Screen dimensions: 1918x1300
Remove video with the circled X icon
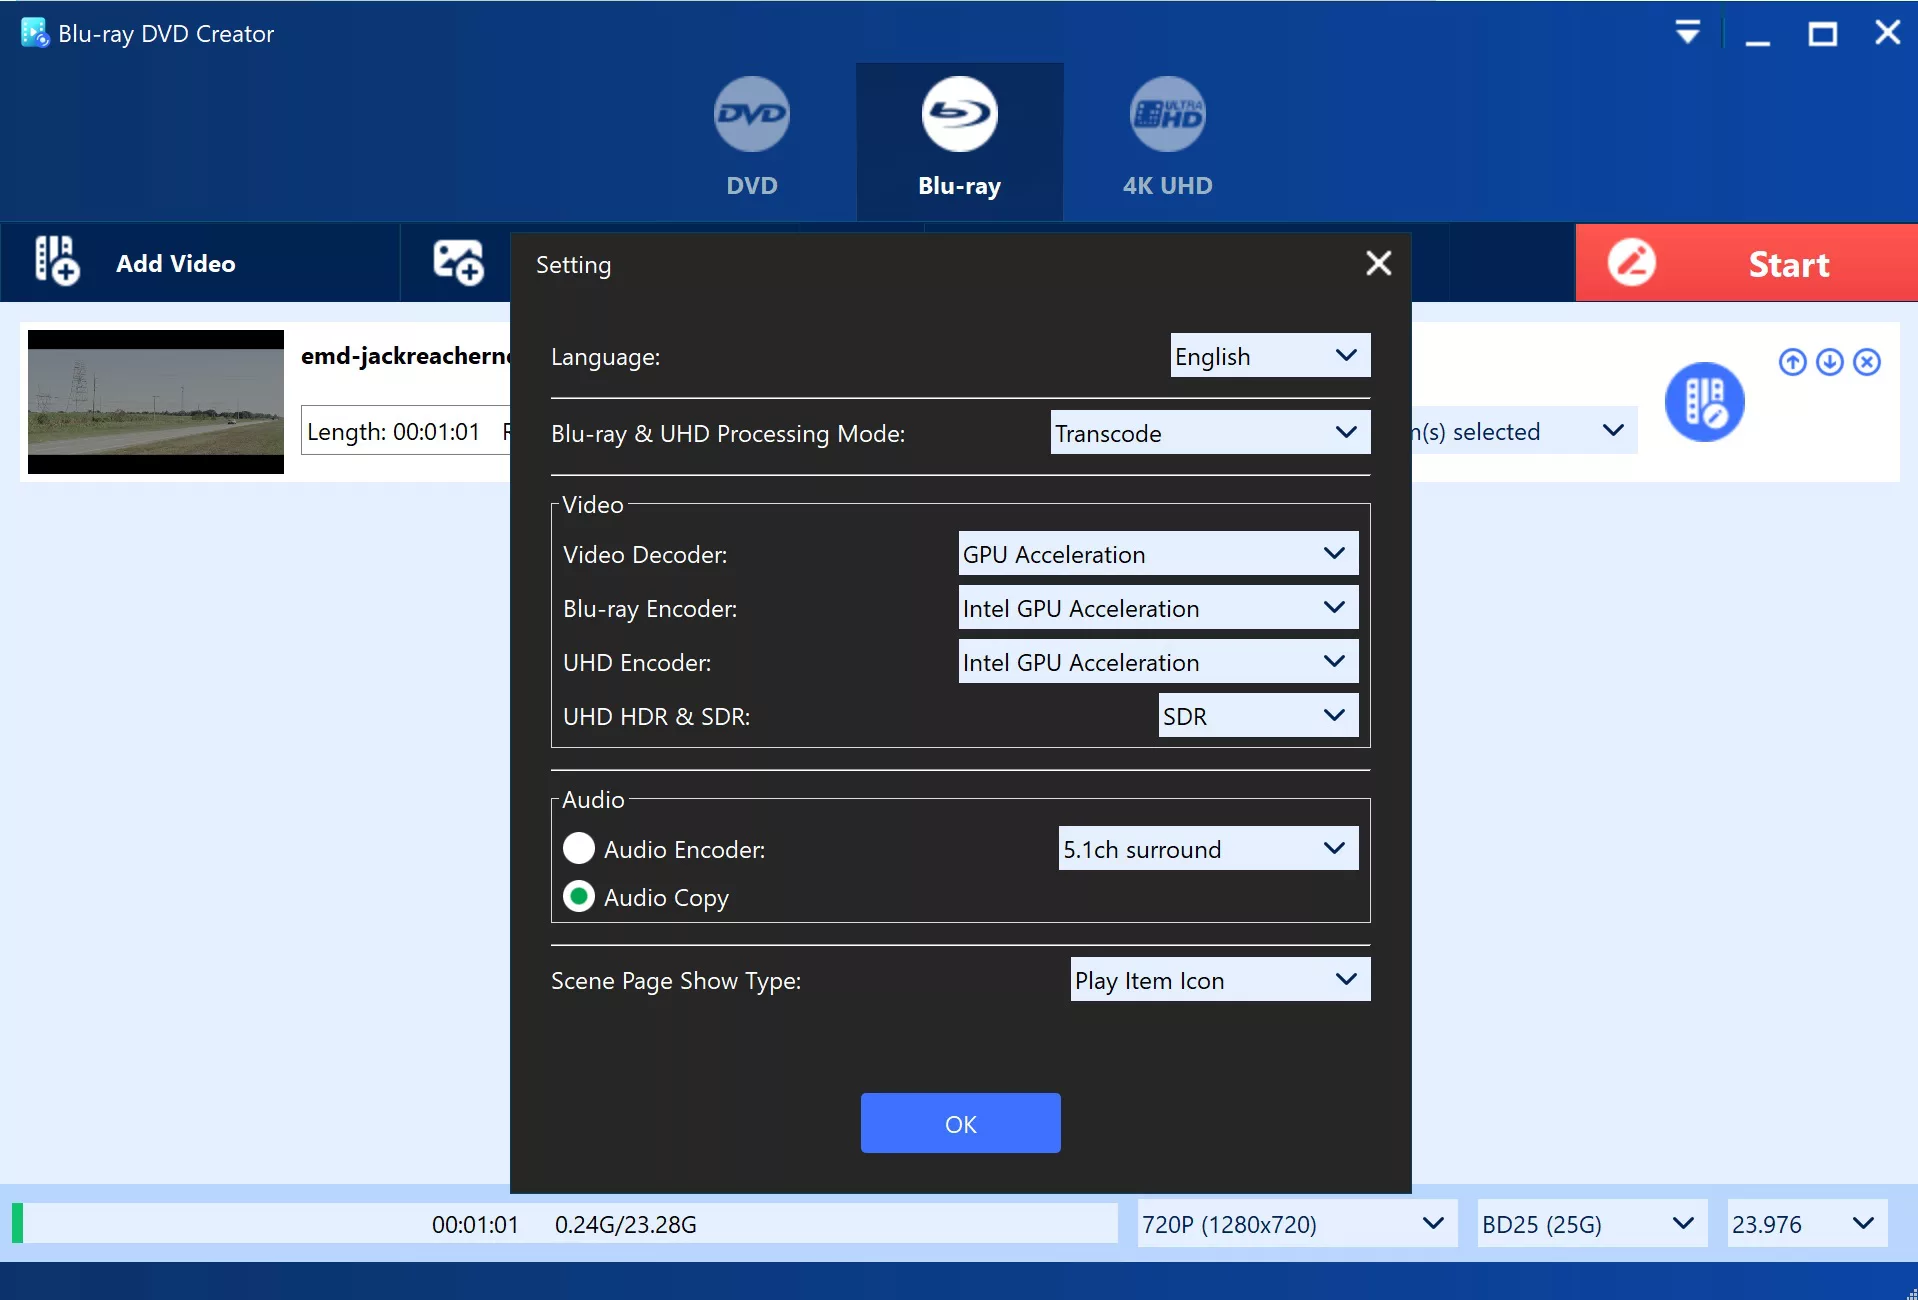(1866, 362)
